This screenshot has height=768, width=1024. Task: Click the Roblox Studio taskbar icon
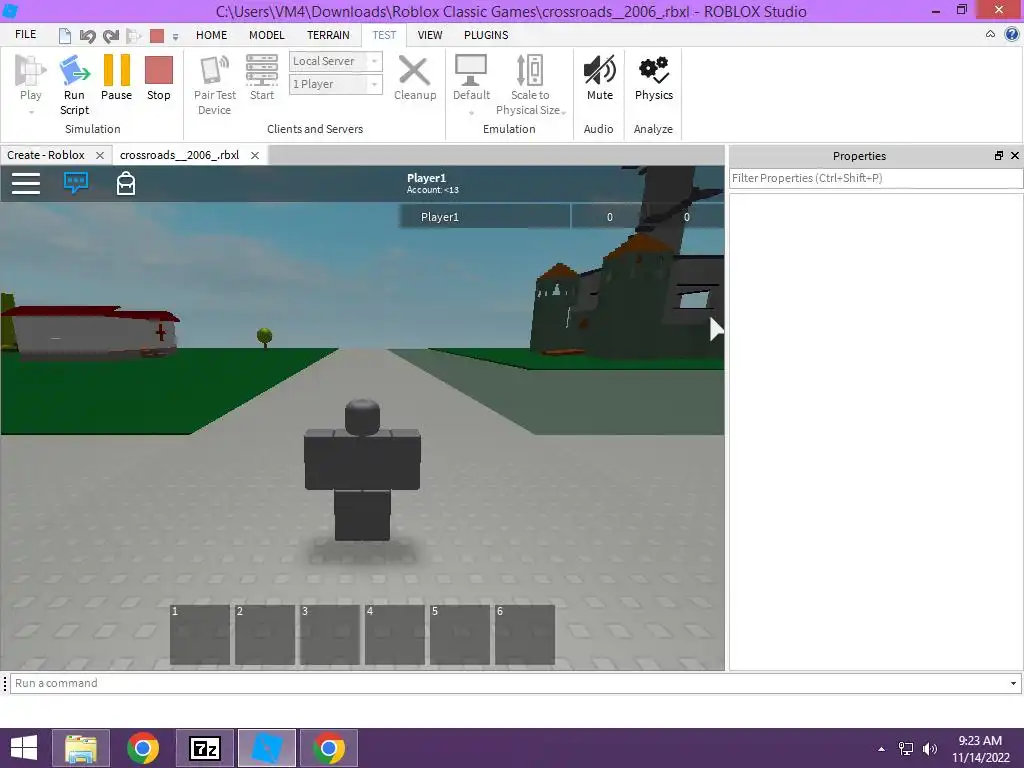[266, 748]
